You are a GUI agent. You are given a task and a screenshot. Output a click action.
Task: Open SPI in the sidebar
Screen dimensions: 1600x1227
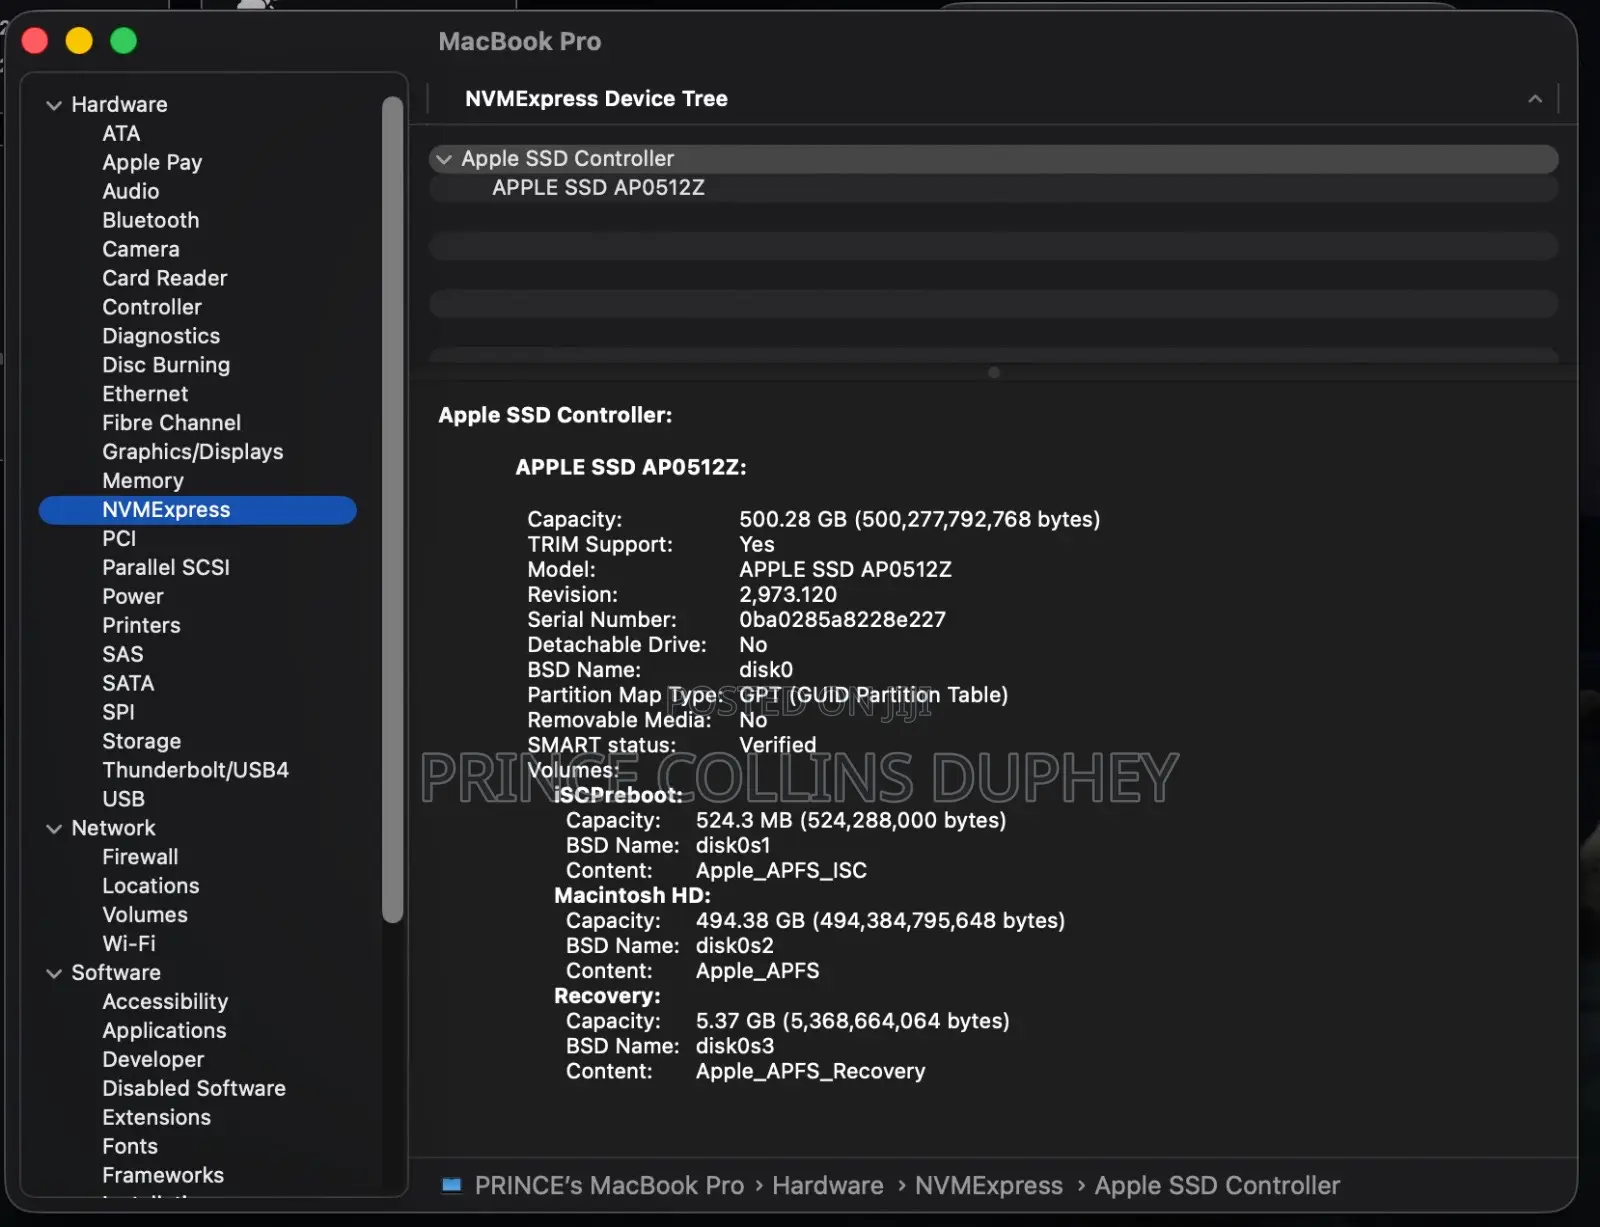(x=118, y=713)
